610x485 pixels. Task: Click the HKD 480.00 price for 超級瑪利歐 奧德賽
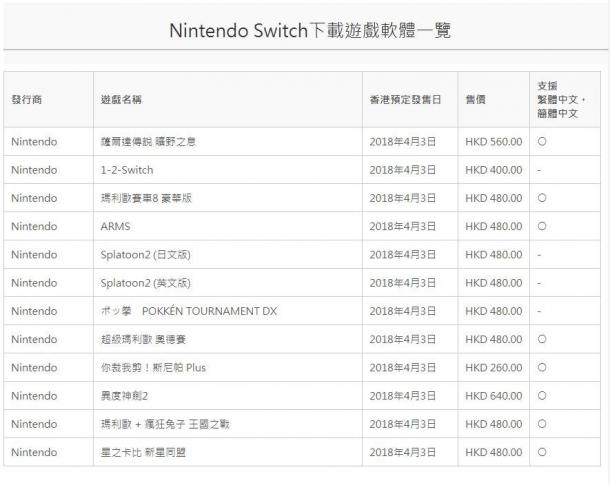click(494, 339)
